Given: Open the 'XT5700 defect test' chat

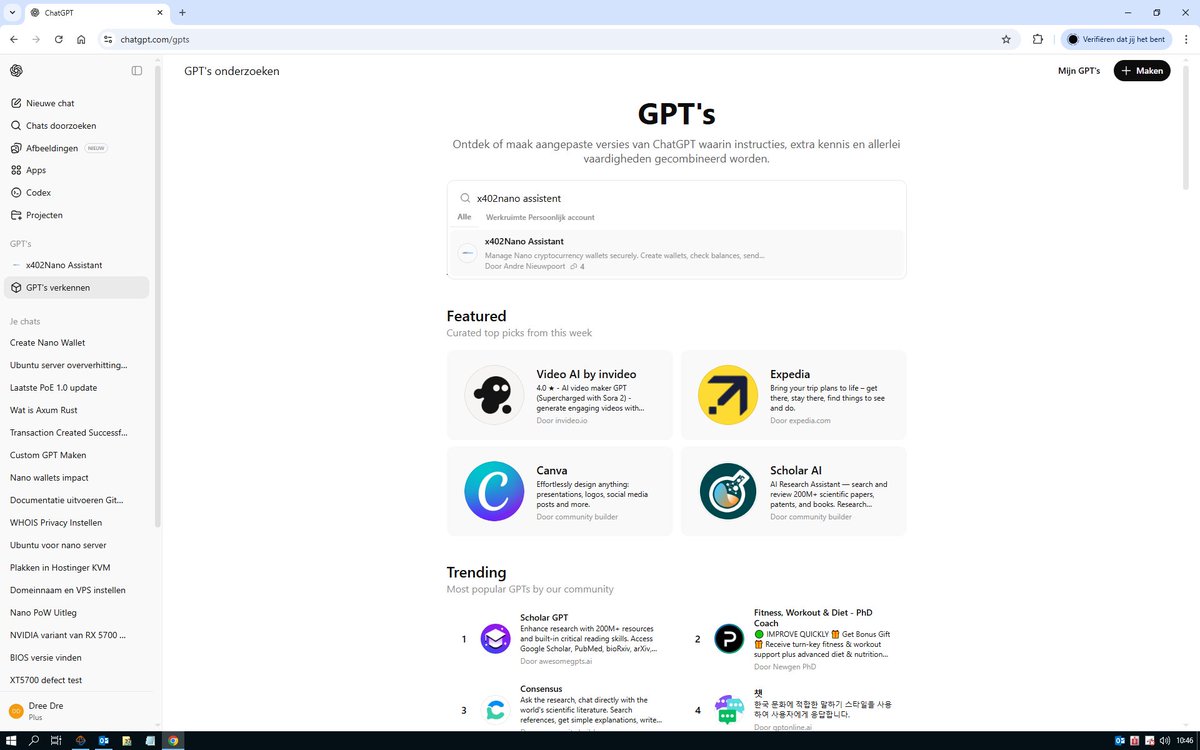Looking at the screenshot, I should pyautogui.click(x=77, y=680).
